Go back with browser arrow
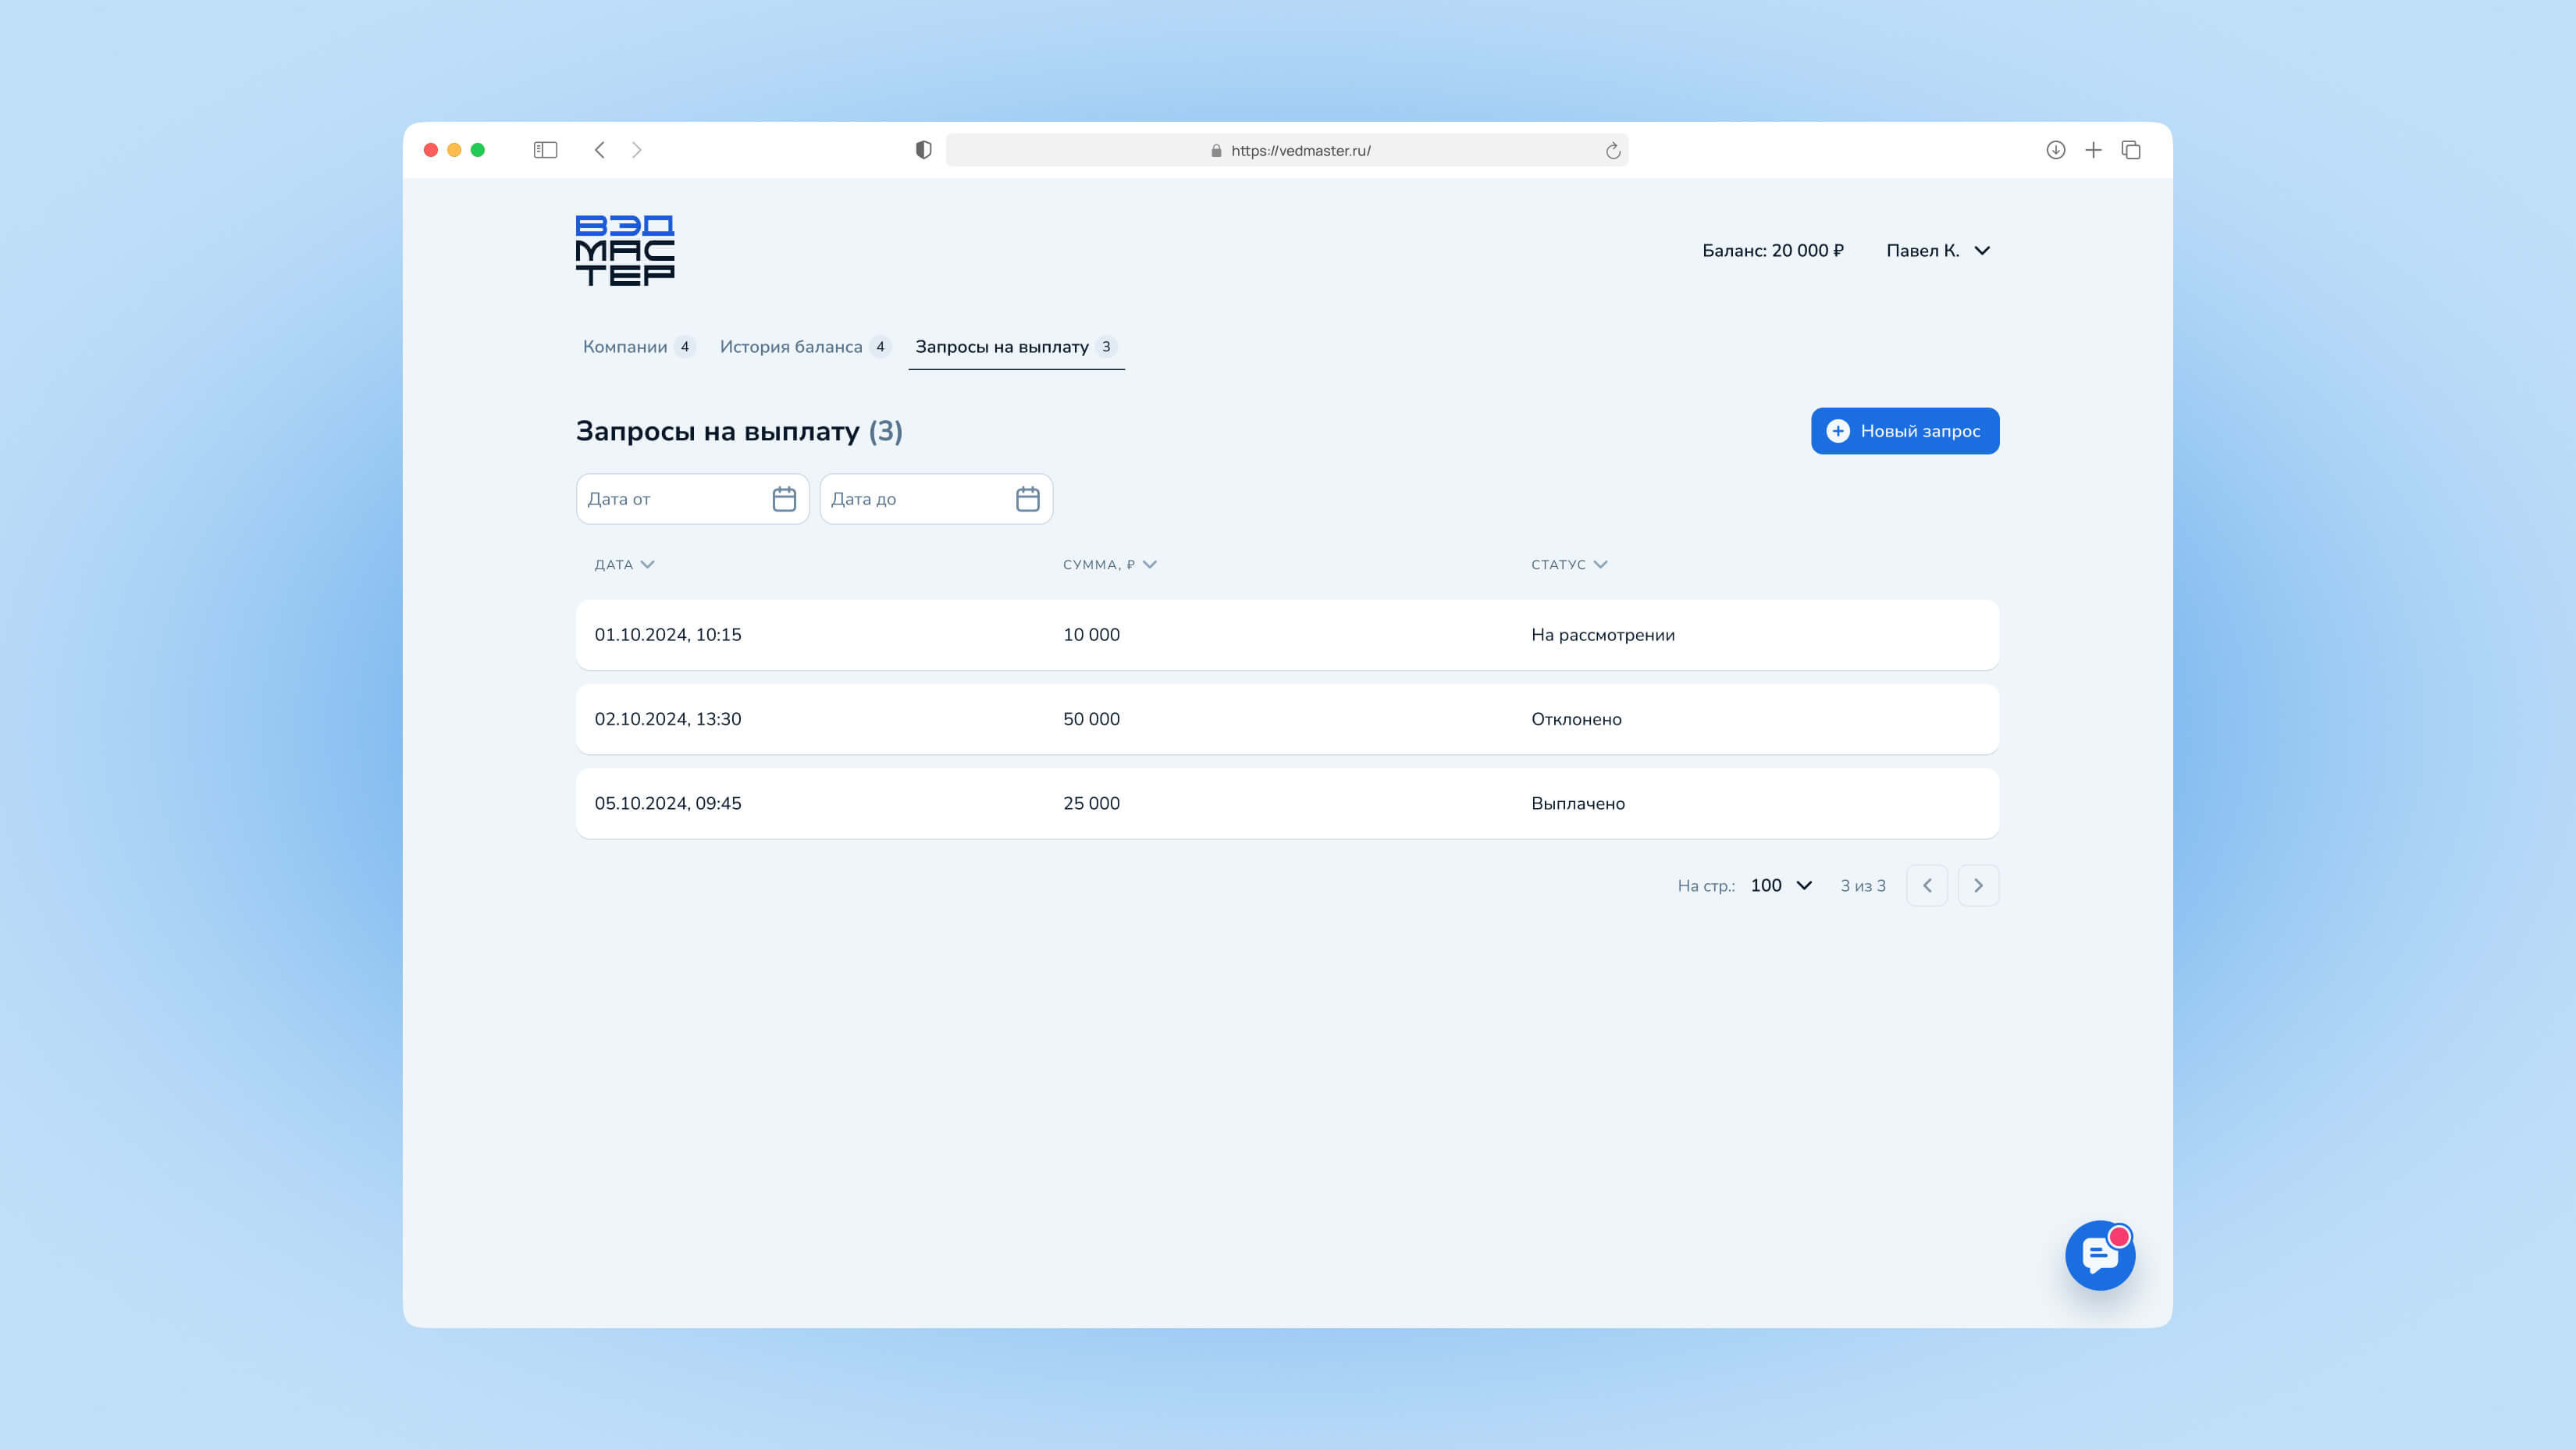This screenshot has width=2576, height=1450. (x=600, y=150)
